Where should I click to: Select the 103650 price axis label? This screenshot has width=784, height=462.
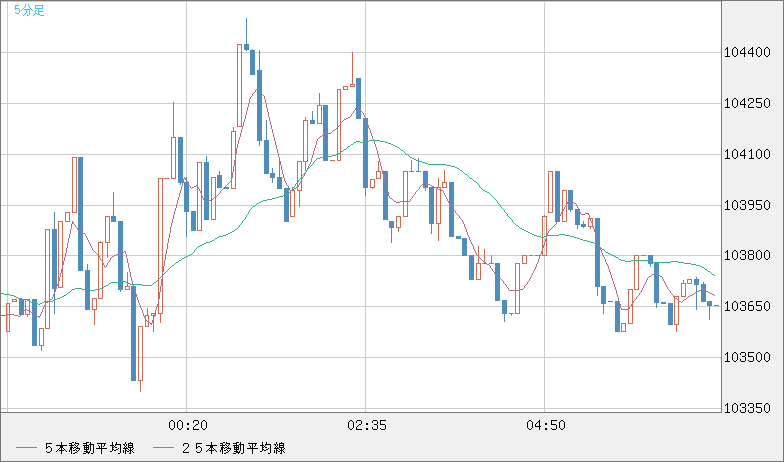pos(747,306)
